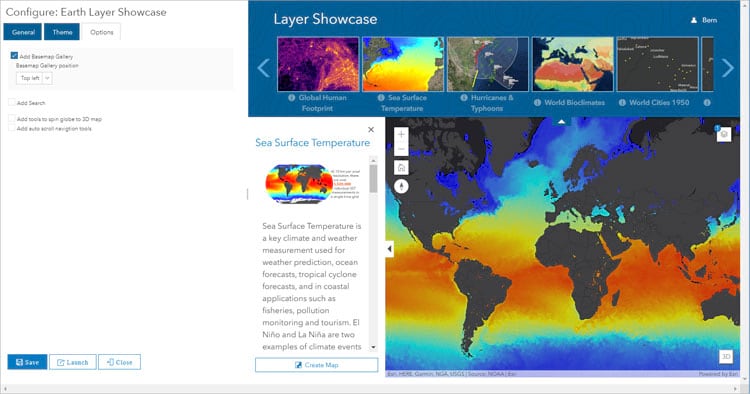
Task: Uncheck Add Basemap Gallery option
Action: tap(14, 56)
